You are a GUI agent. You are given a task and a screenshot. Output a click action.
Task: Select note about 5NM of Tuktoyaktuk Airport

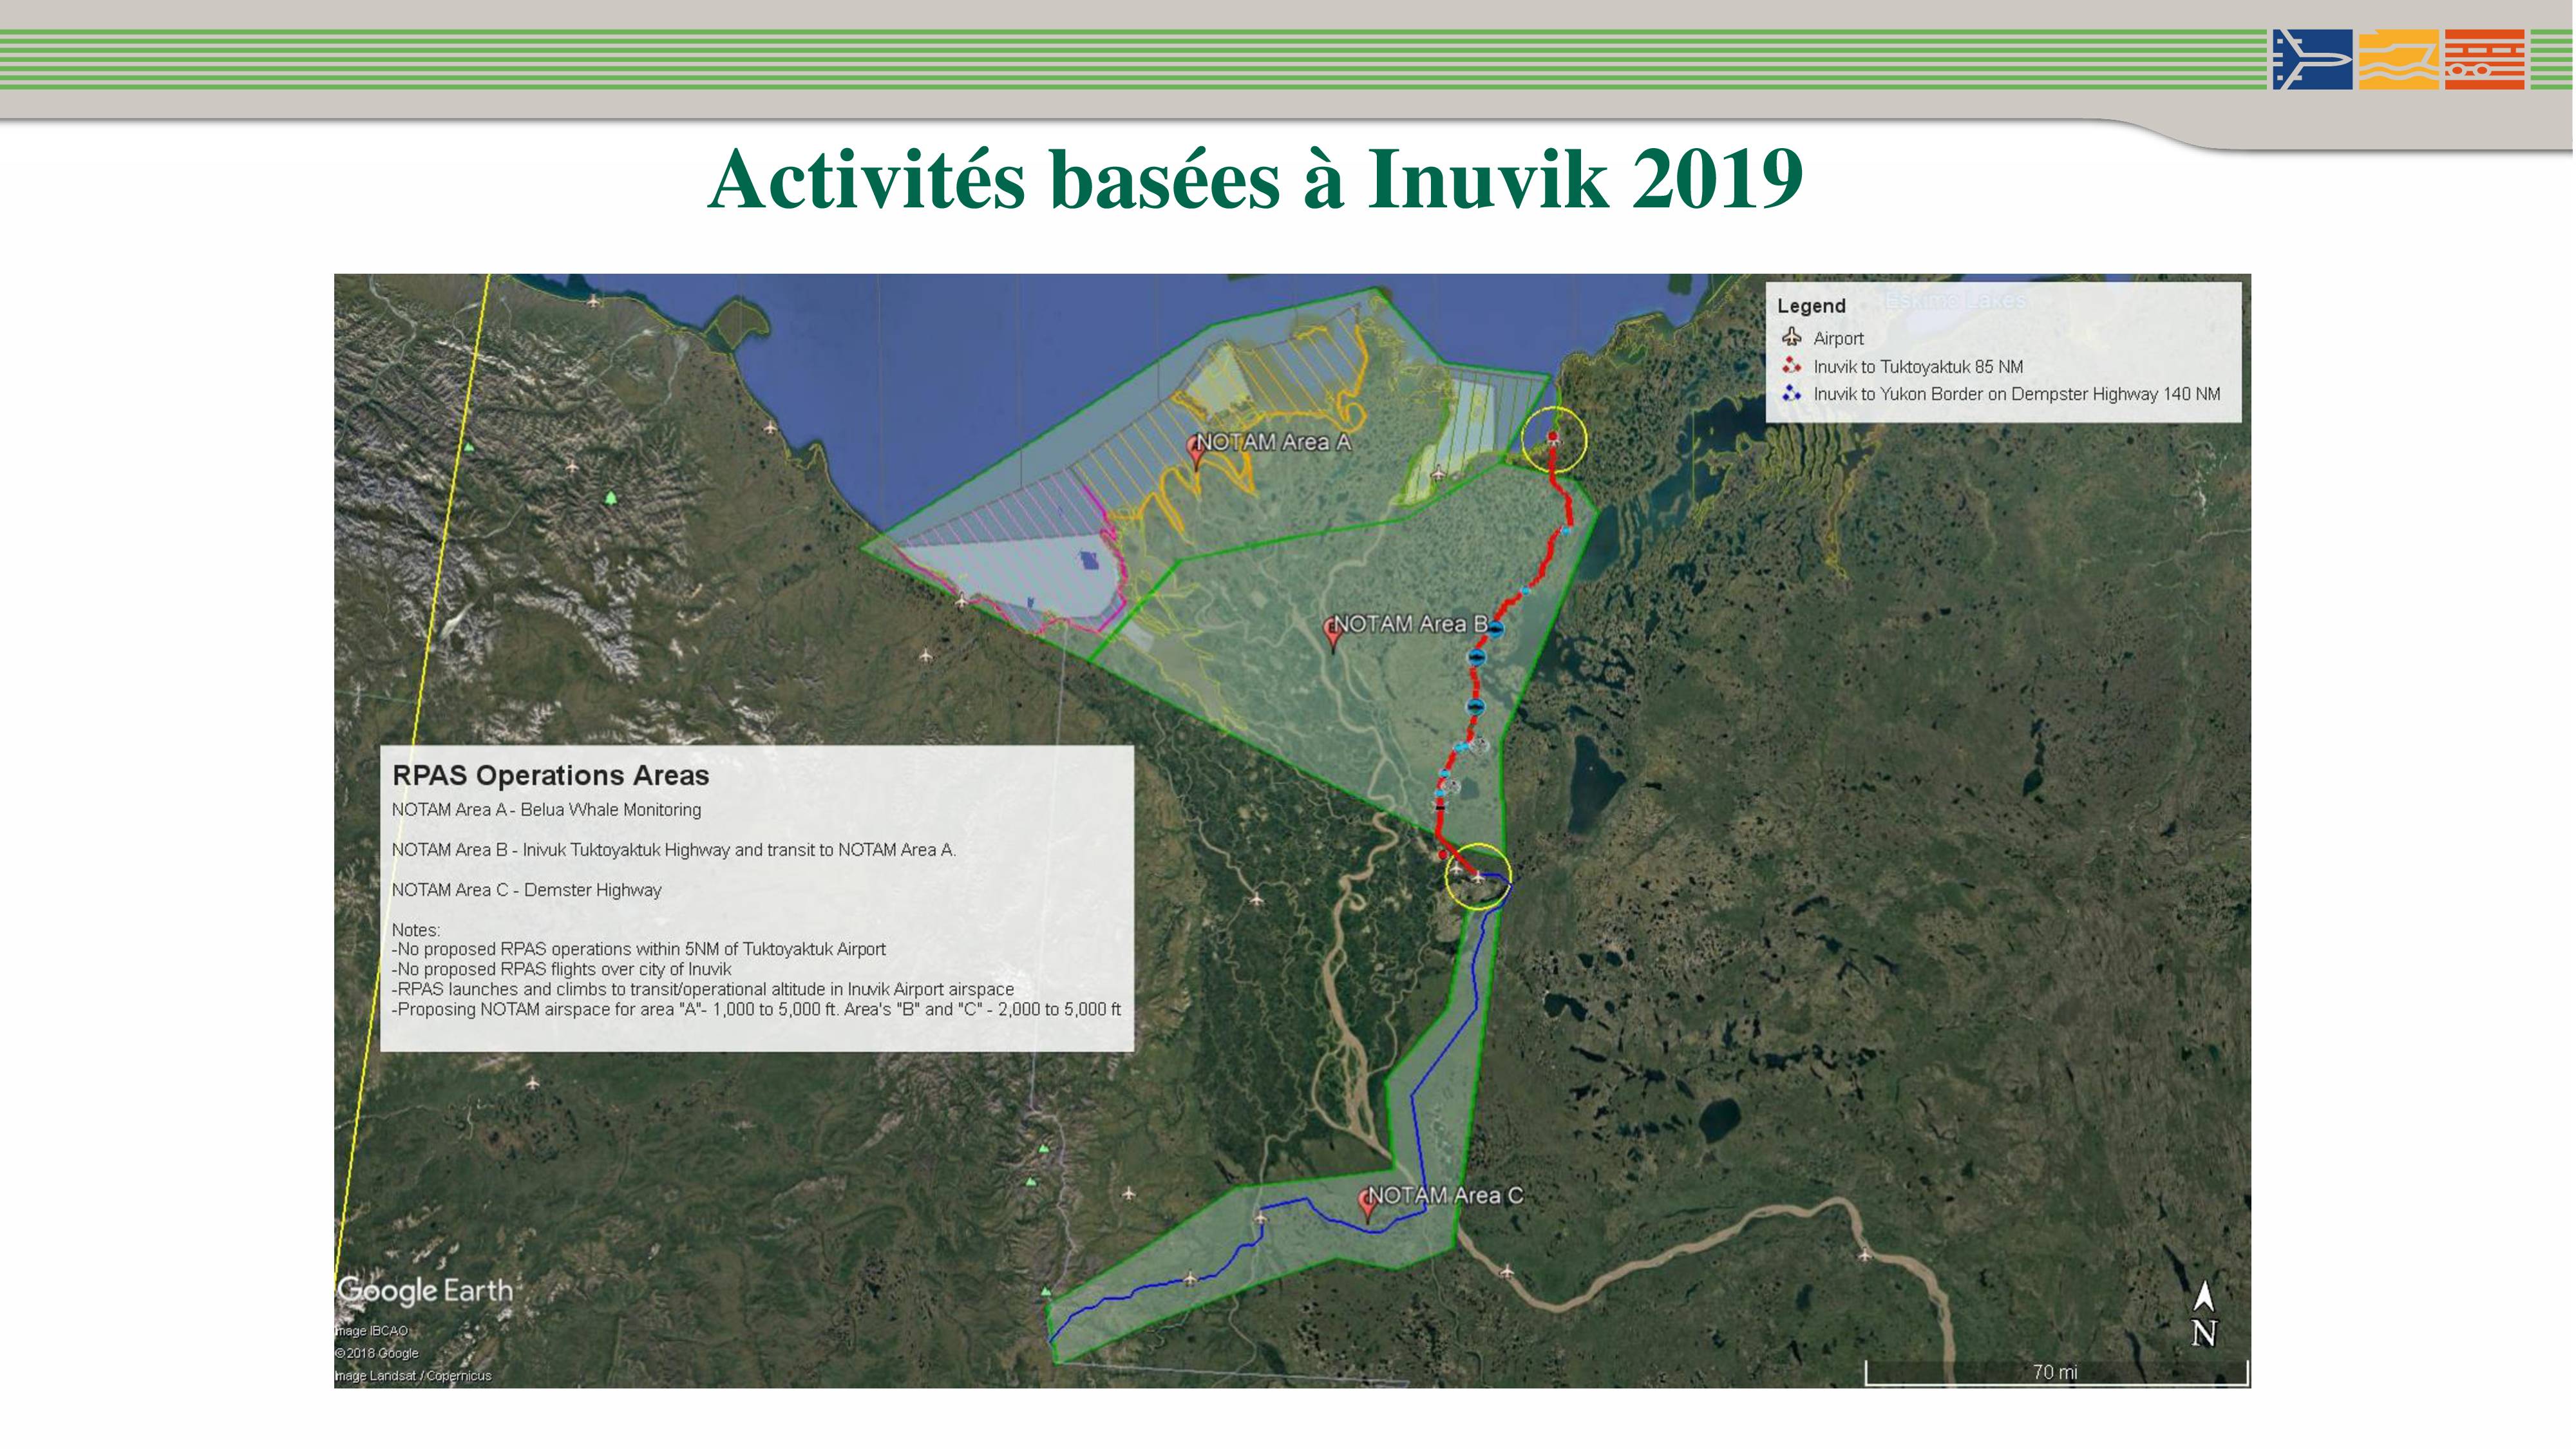[x=638, y=949]
